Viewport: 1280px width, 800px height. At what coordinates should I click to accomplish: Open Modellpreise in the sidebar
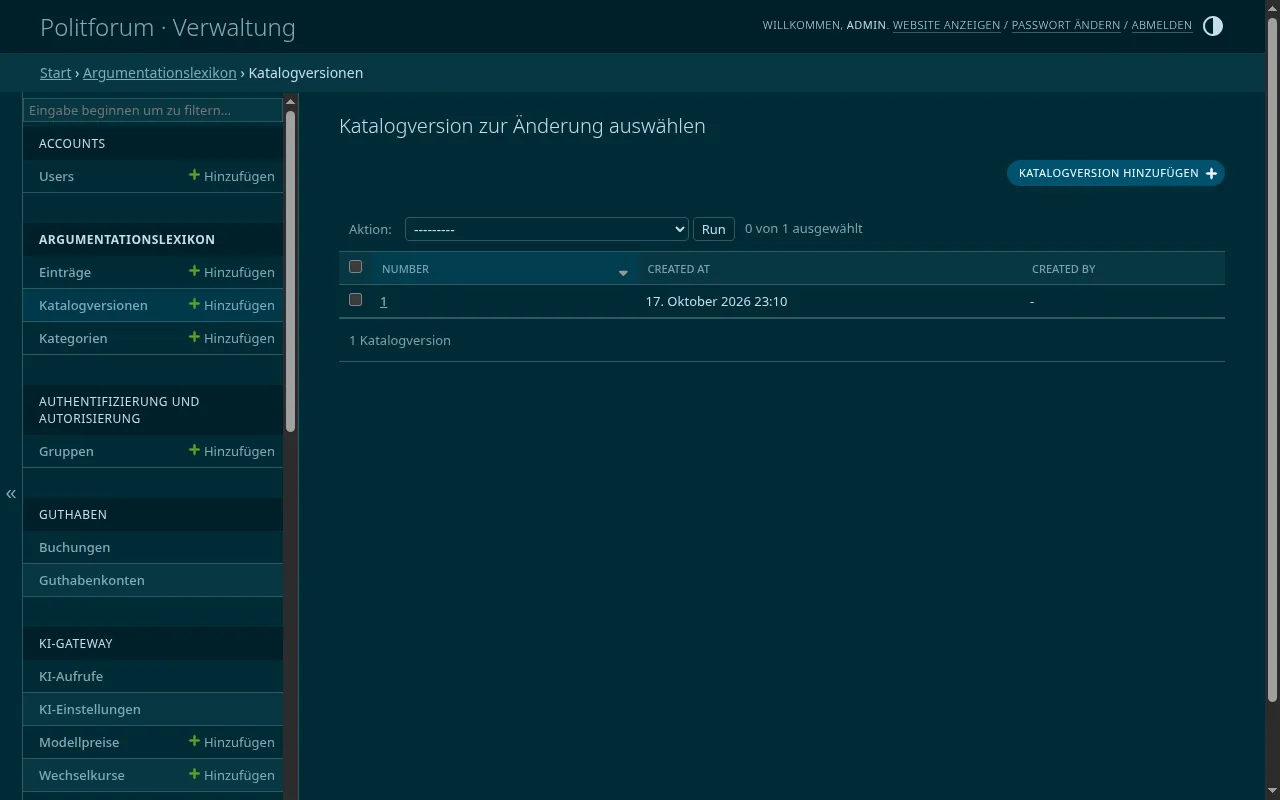[x=79, y=742]
